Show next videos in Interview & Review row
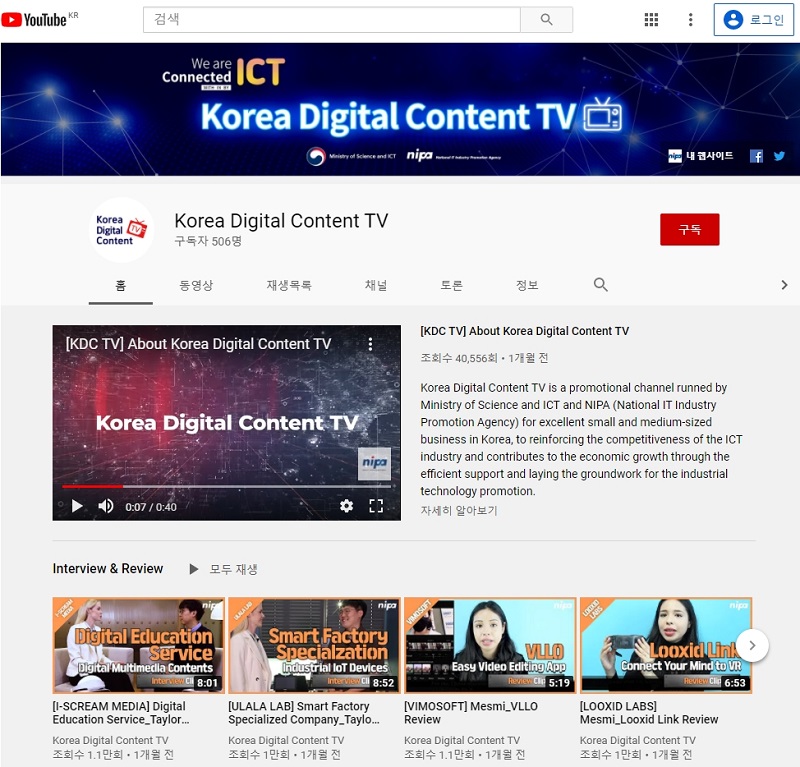Screen dimensions: 800x767 pos(752,645)
